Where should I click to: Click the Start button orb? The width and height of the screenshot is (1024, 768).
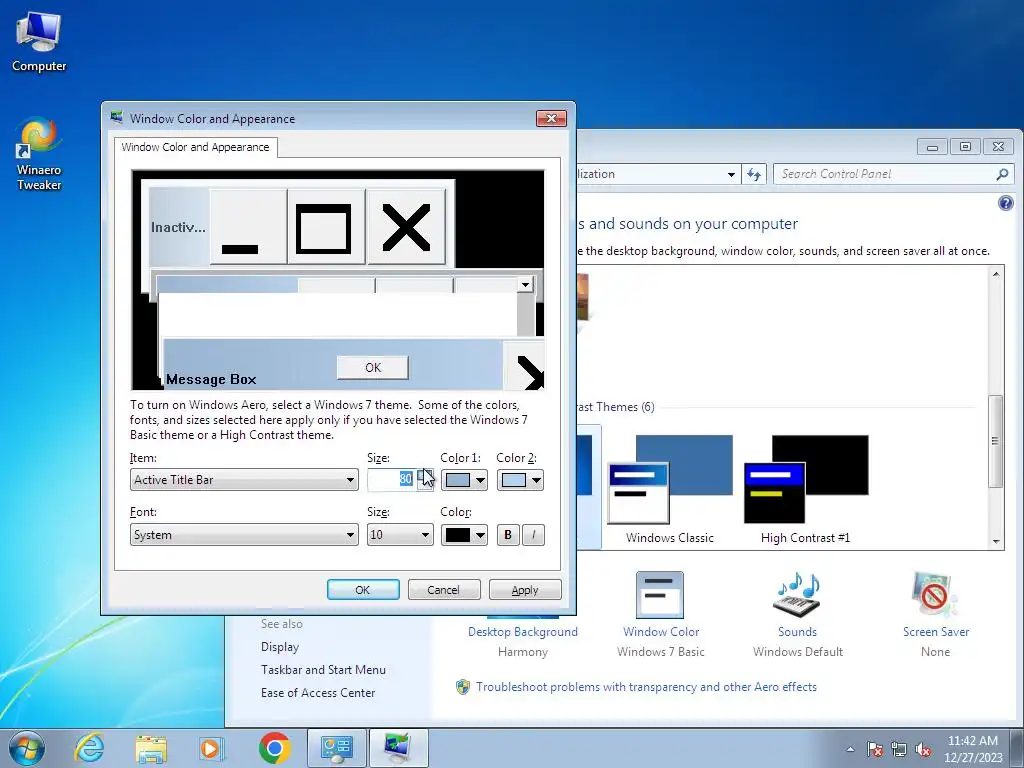click(x=27, y=748)
